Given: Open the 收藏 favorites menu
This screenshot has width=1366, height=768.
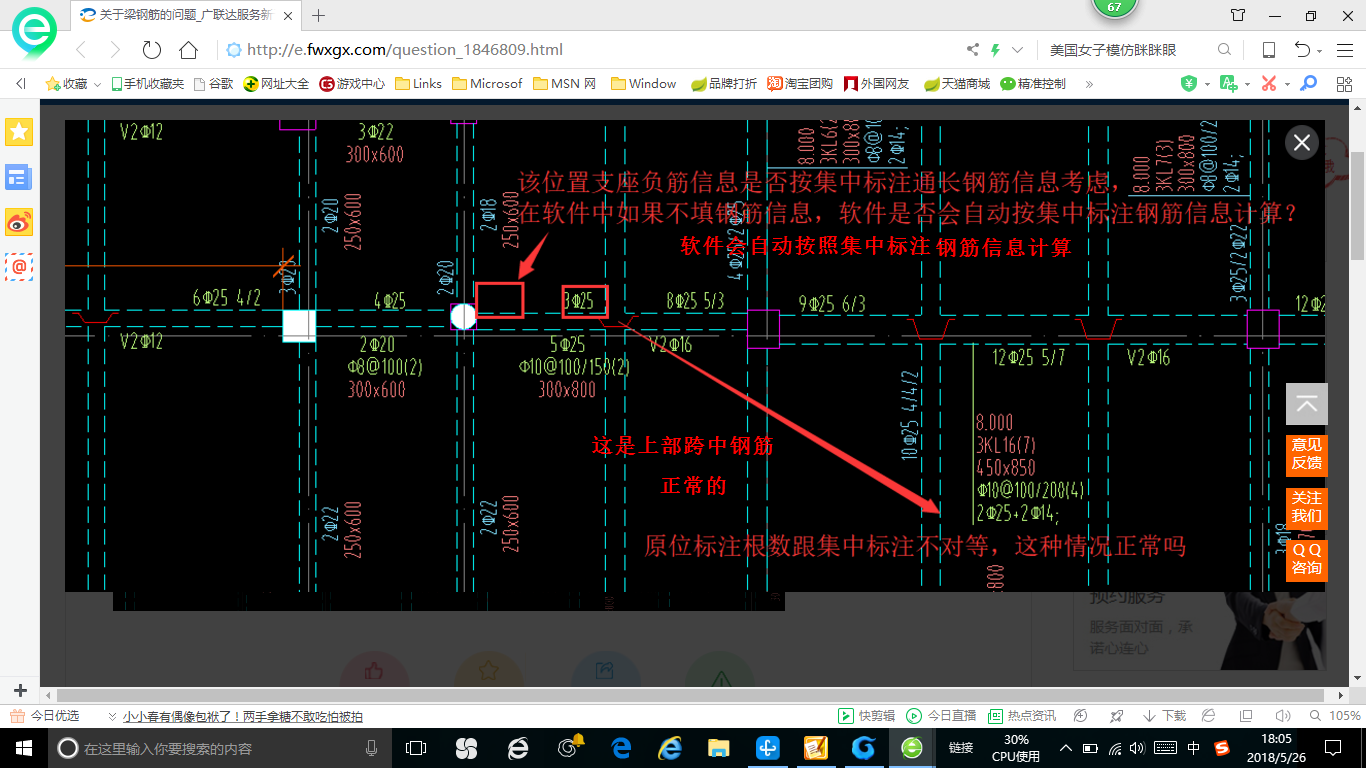Looking at the screenshot, I should click(x=72, y=84).
